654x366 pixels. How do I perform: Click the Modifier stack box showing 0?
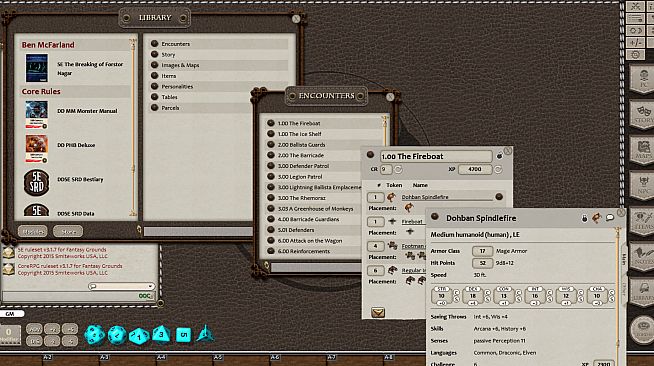click(x=9, y=334)
